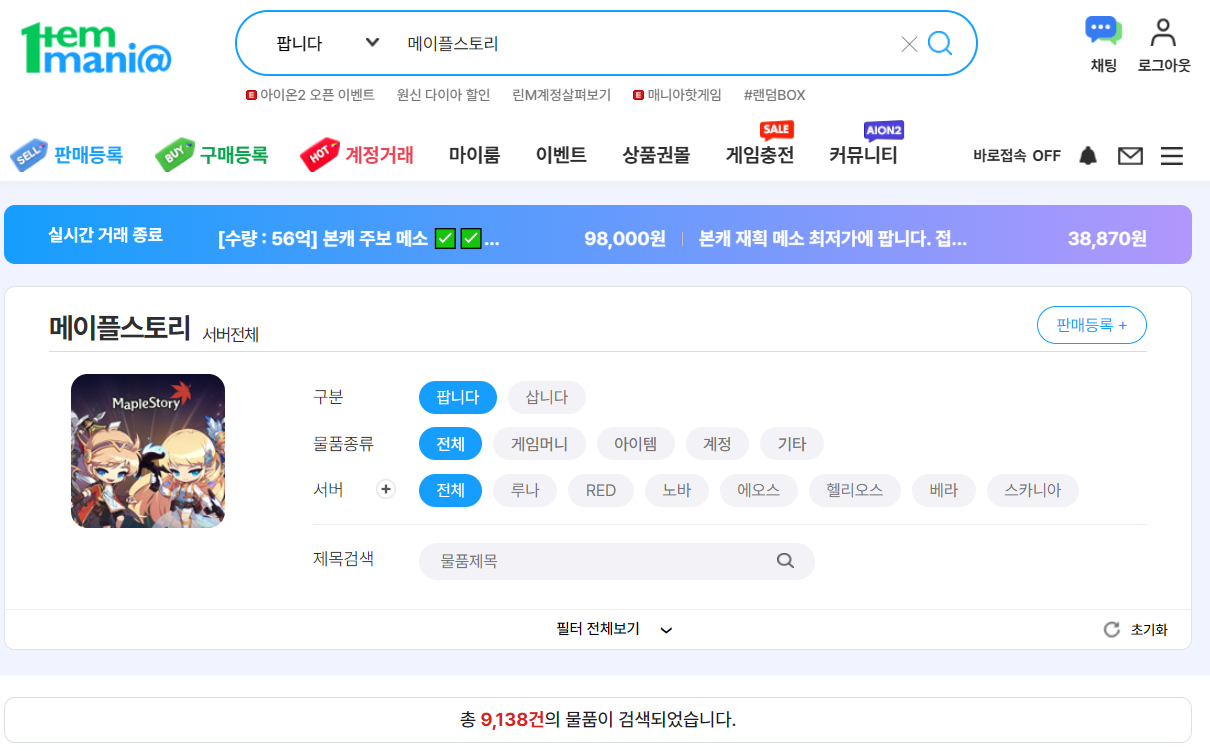The height and width of the screenshot is (751, 1210).
Task: Open 게임충전 menu
Action: click(x=760, y=155)
